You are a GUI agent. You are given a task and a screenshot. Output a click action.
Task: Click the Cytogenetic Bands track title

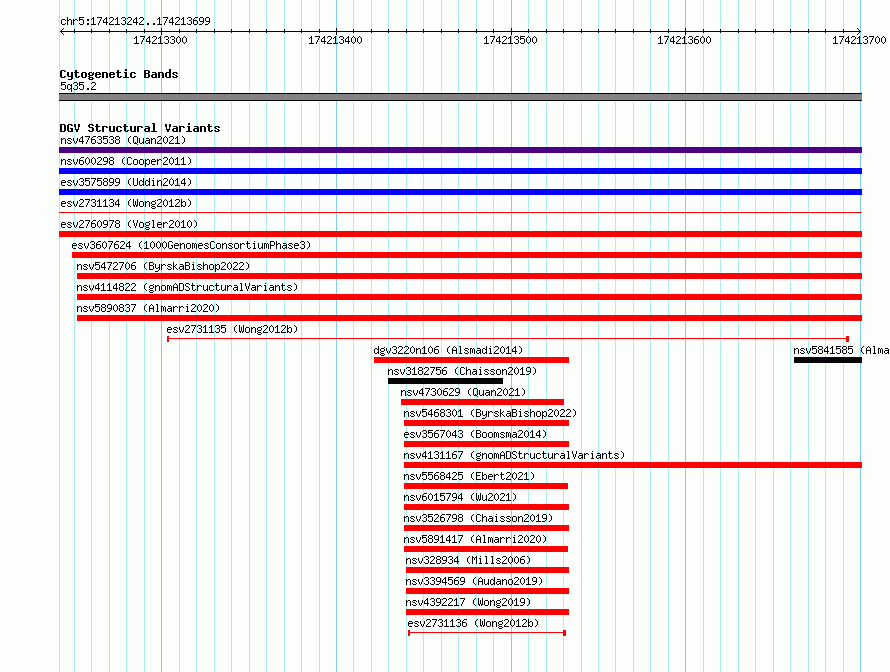[119, 74]
